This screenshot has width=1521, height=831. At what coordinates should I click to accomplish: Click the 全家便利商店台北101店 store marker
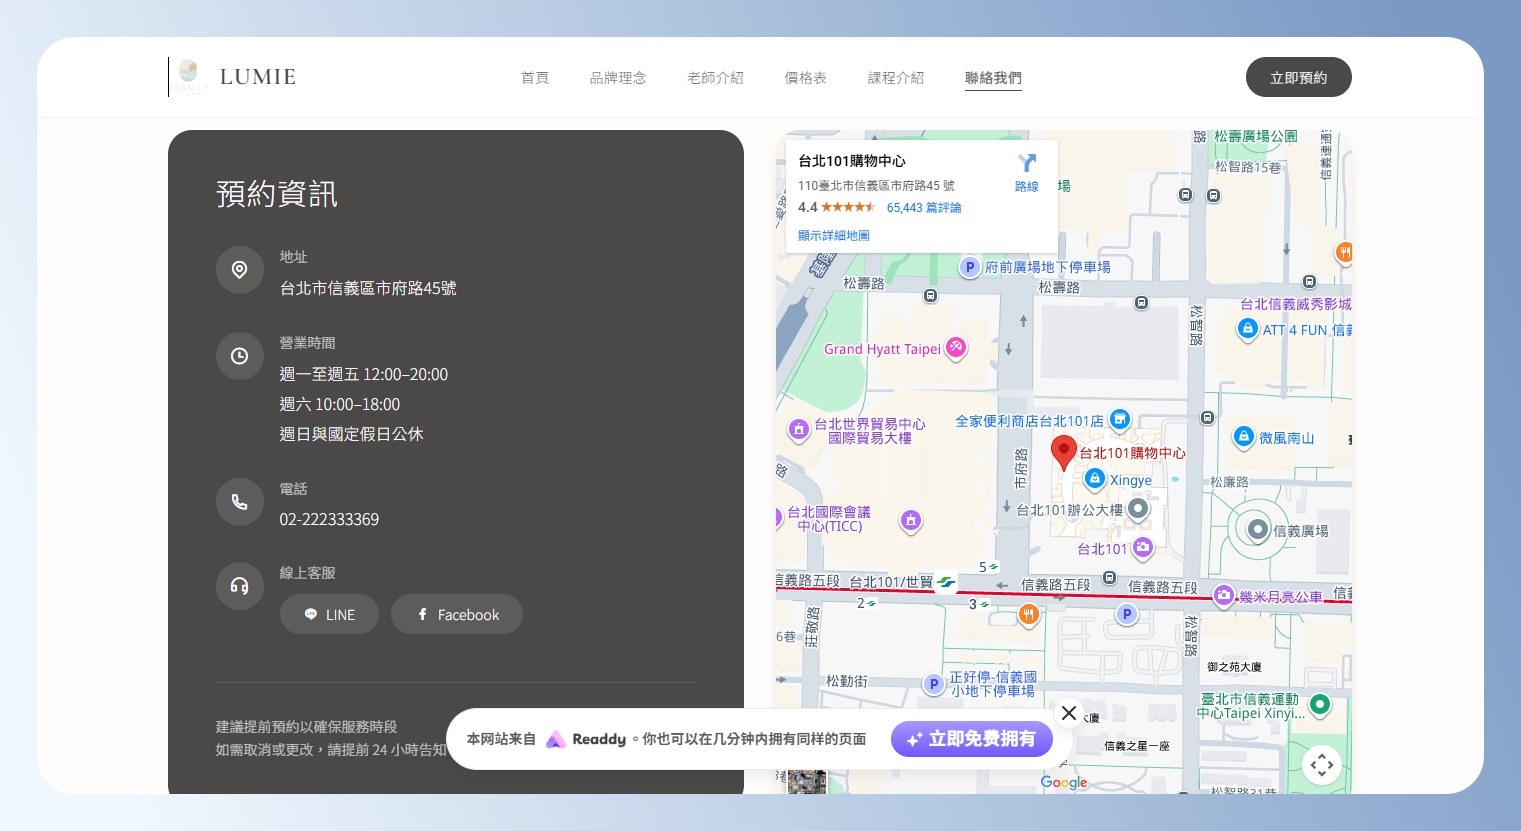1120,420
